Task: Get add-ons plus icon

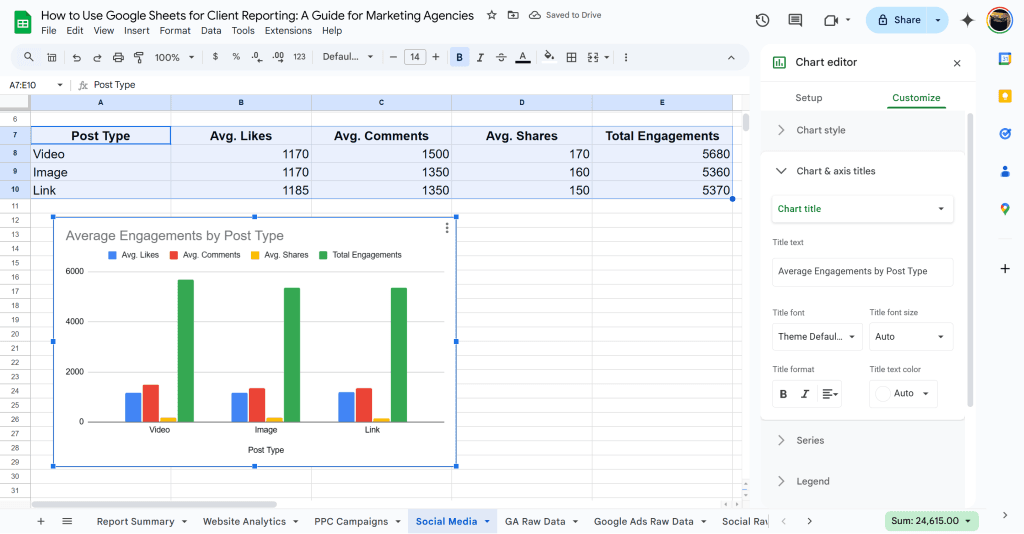Action: [x=1005, y=268]
